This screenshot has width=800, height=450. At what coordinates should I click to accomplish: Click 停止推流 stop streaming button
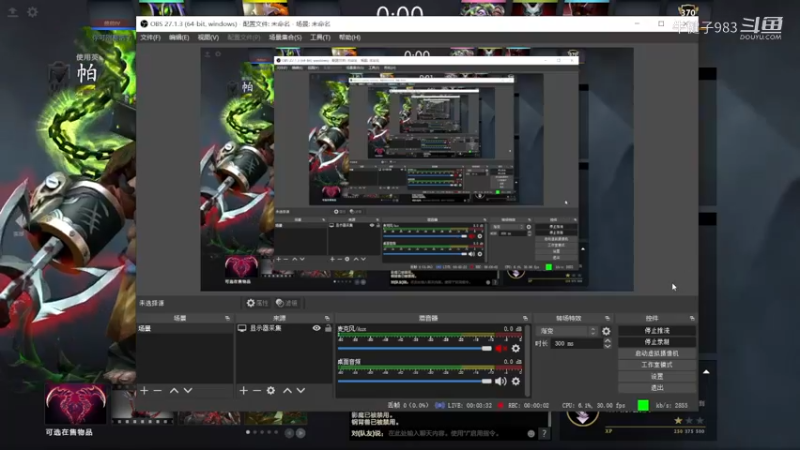pos(657,331)
